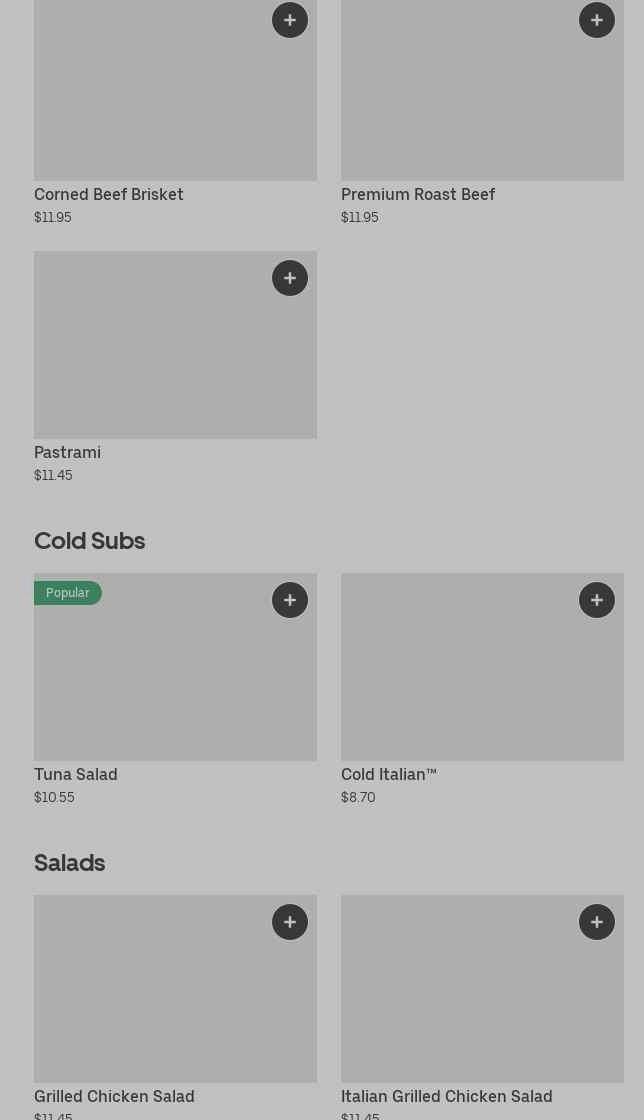This screenshot has width=644, height=1120.
Task: Add Tuna Salad using plus button
Action: (290, 600)
